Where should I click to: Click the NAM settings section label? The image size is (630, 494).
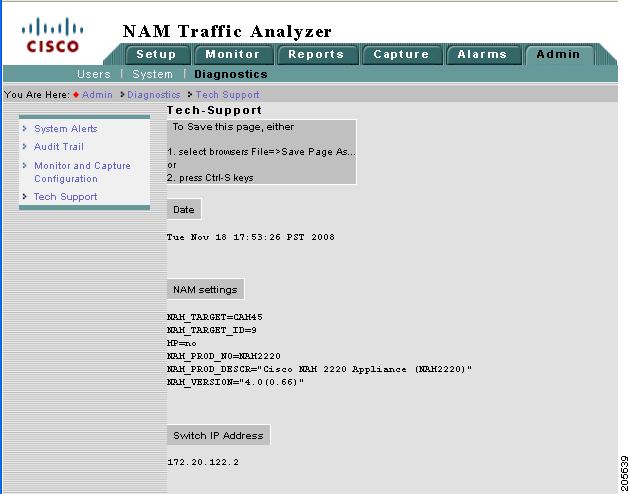click(205, 289)
